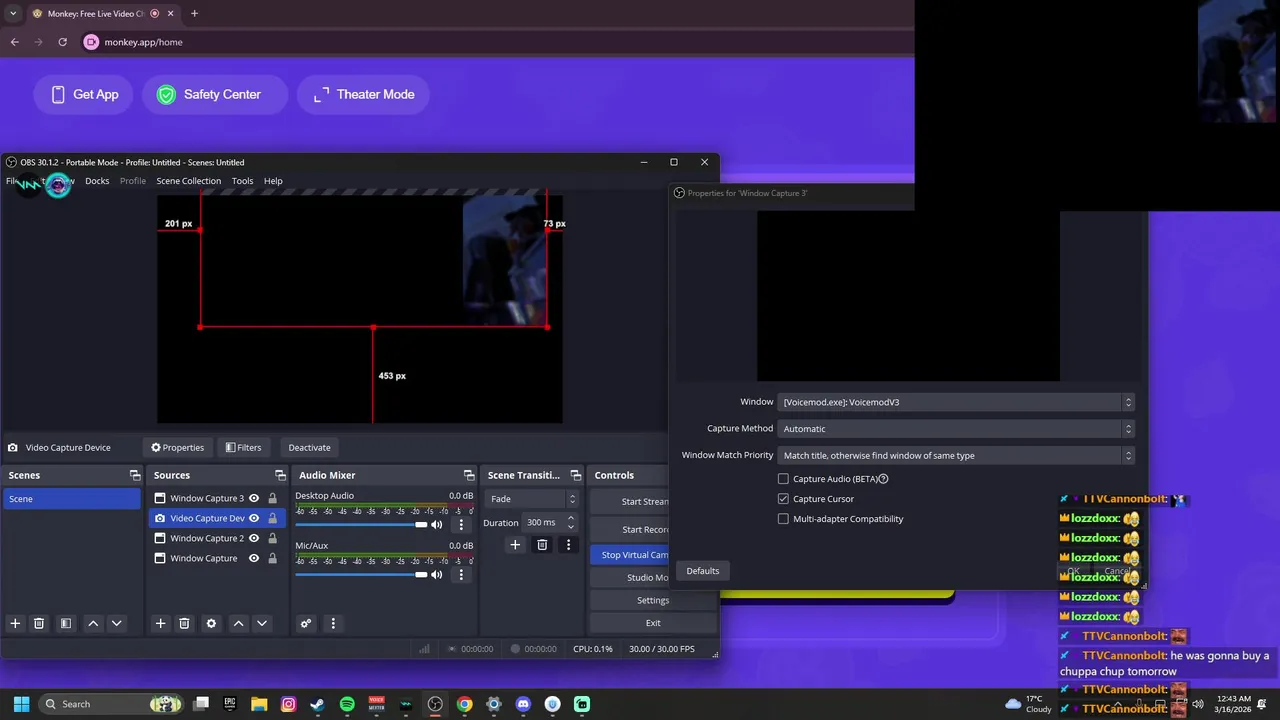Click Capture Audio help question icon
Image resolution: width=1280 pixels, height=720 pixels.
coord(883,479)
